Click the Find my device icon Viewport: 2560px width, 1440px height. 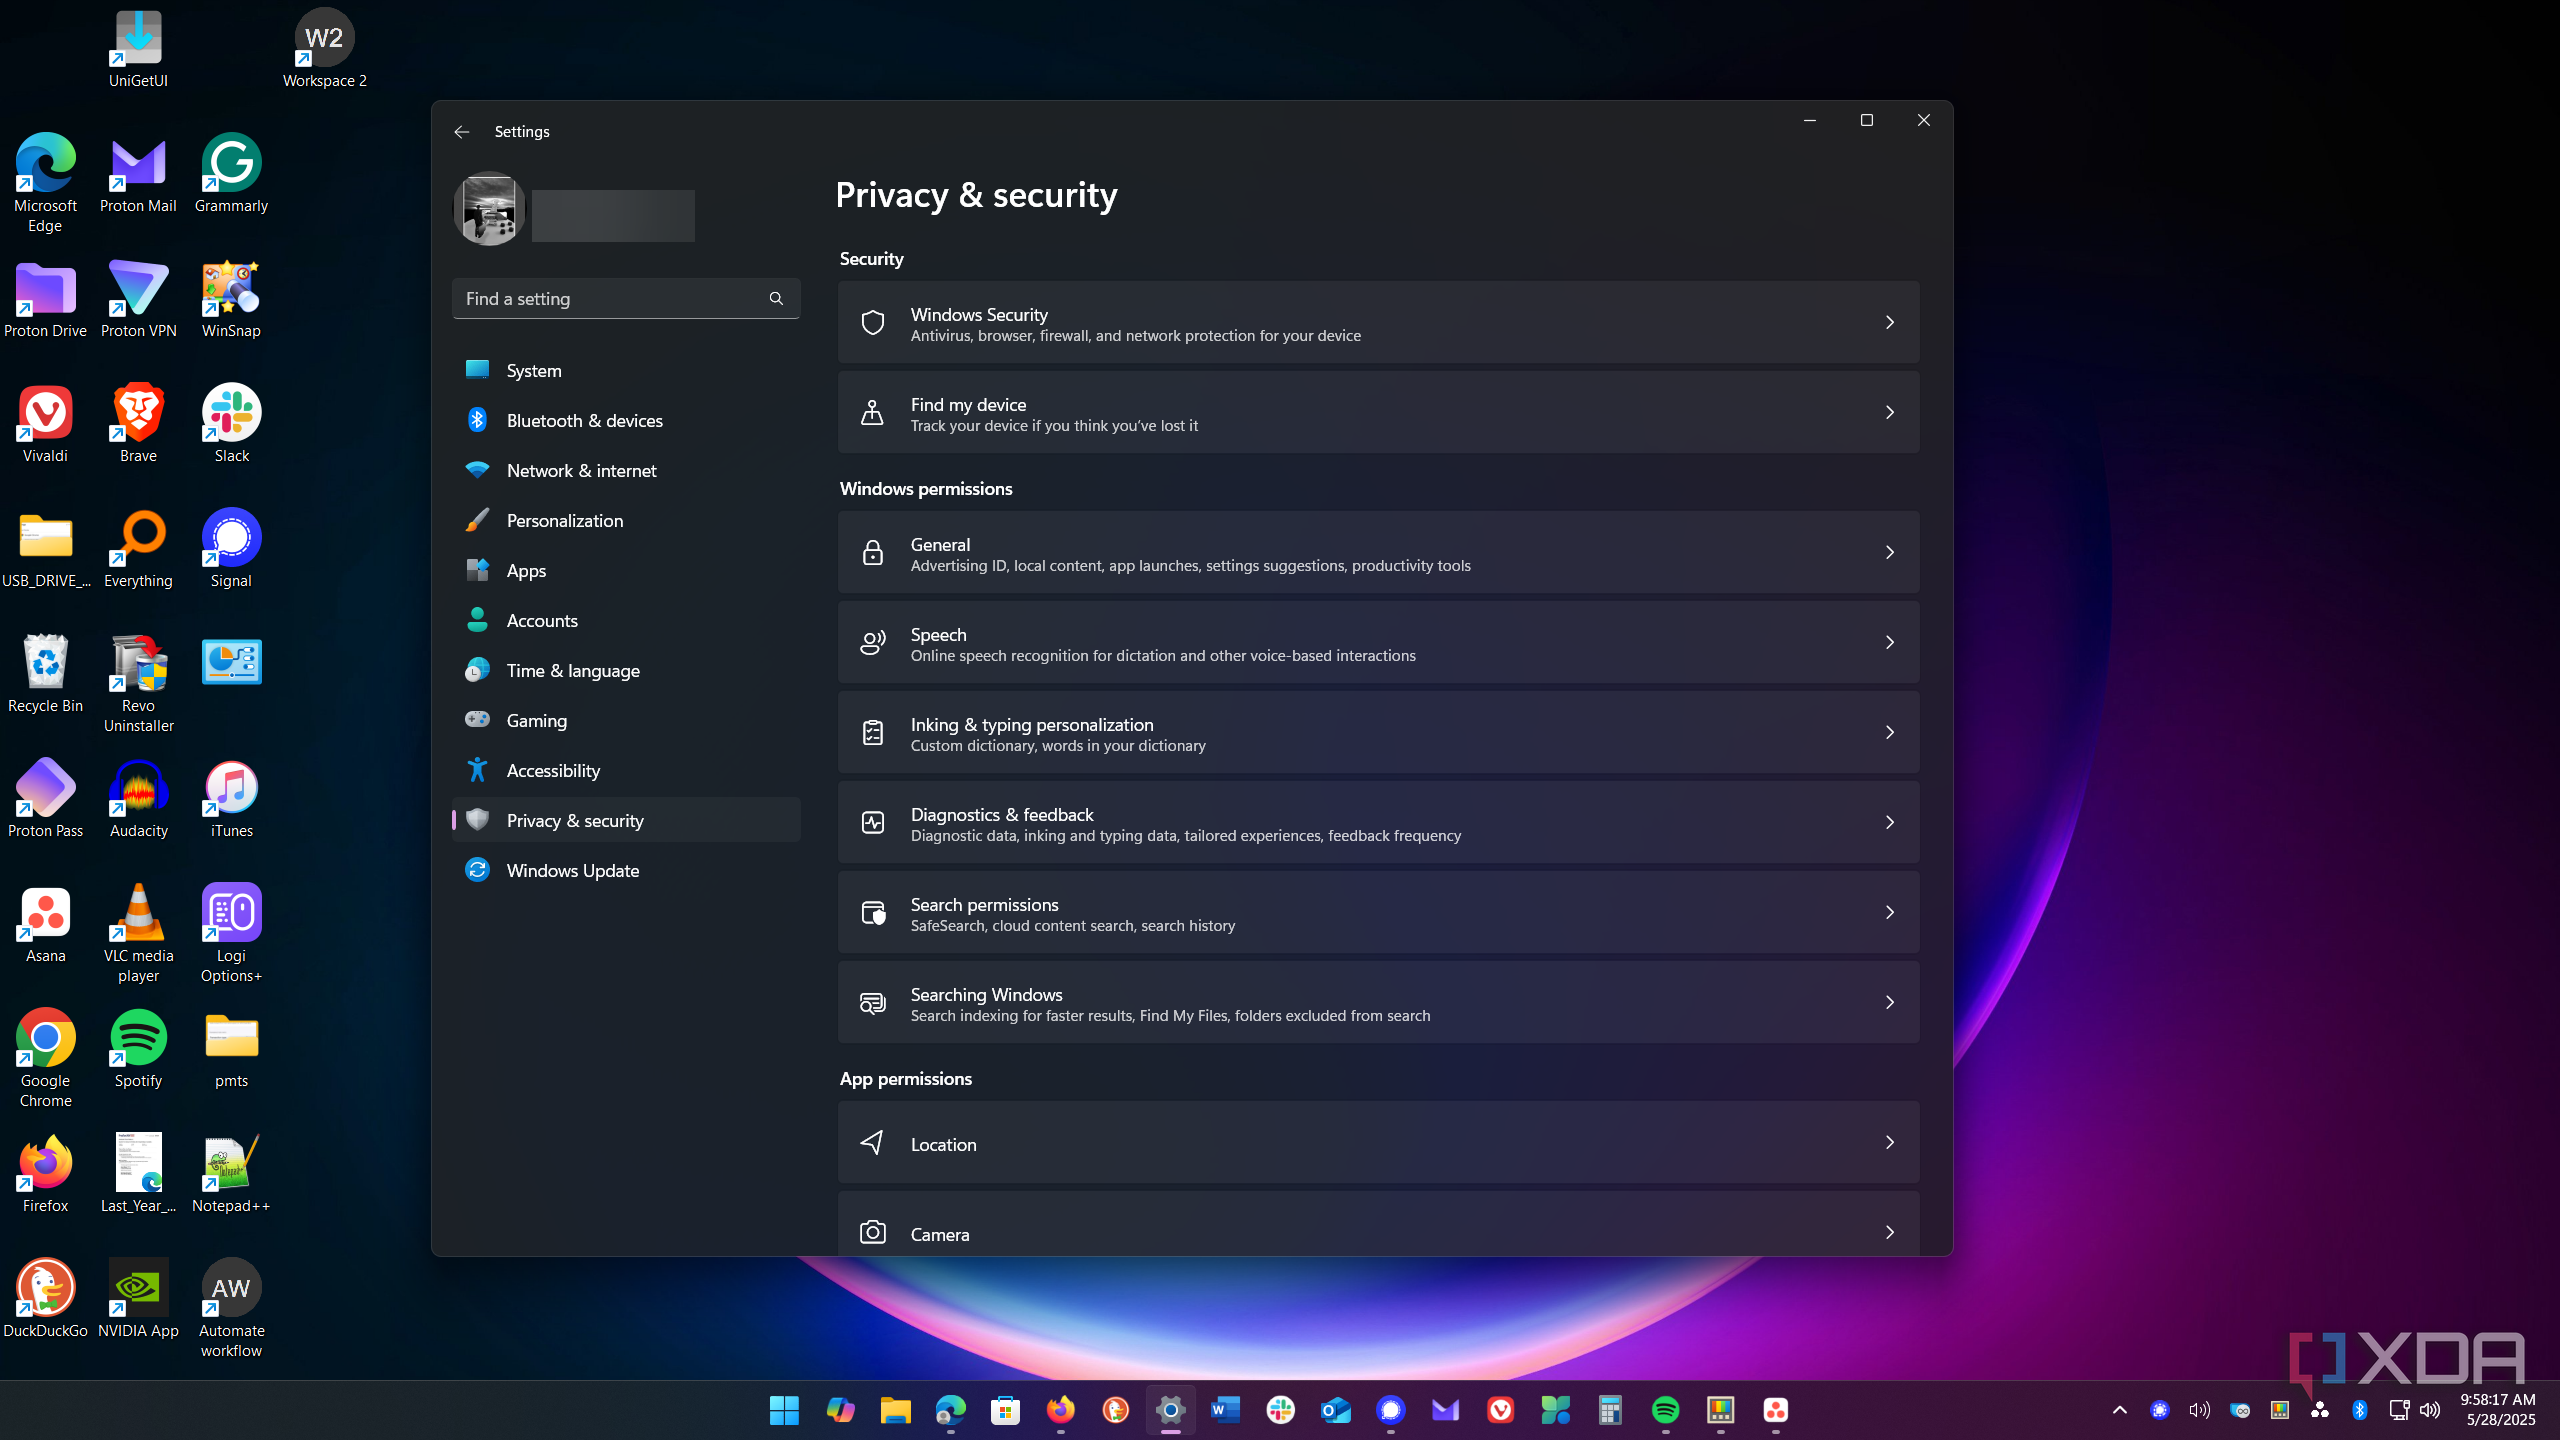tap(873, 412)
